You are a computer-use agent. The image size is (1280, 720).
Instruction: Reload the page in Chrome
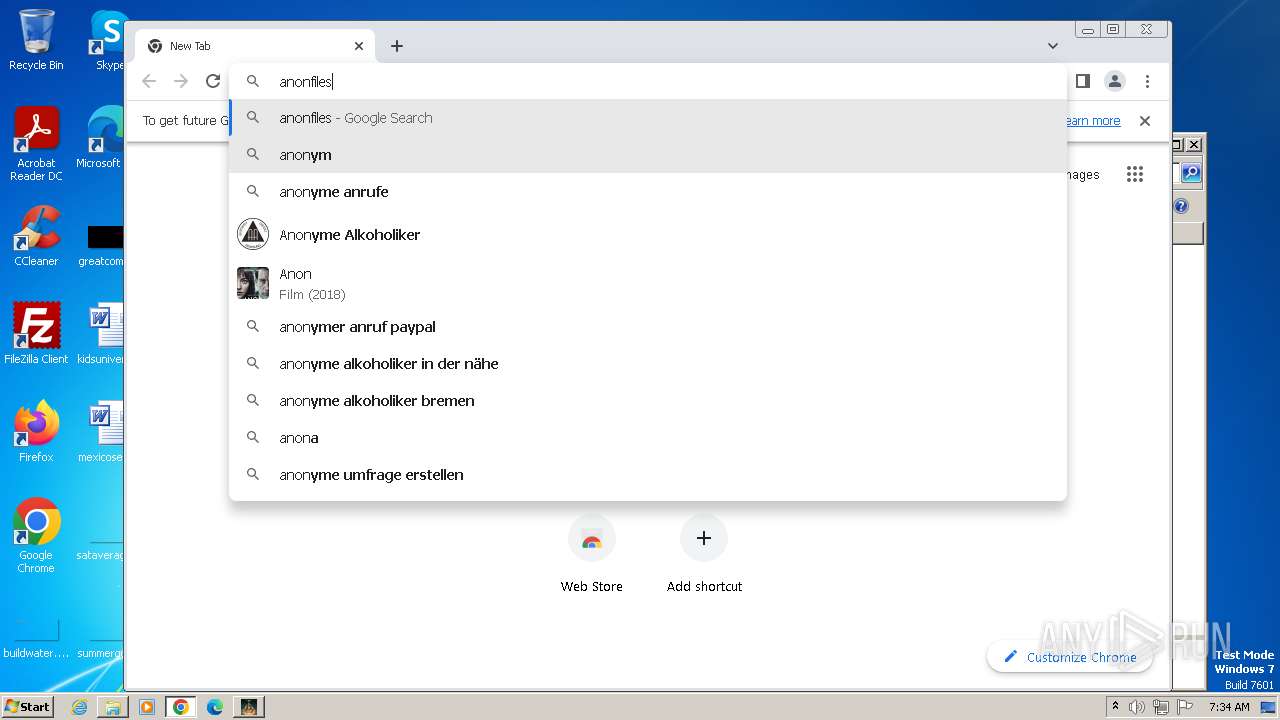pos(213,81)
